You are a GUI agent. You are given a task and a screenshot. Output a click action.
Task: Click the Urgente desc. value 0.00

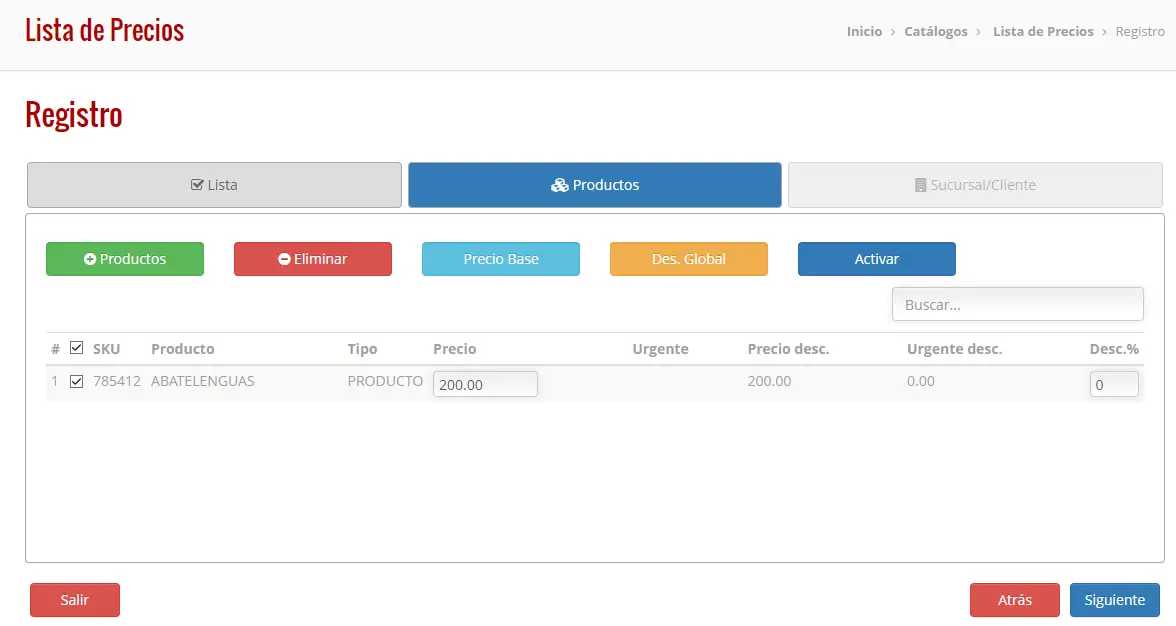pyautogui.click(x=921, y=381)
